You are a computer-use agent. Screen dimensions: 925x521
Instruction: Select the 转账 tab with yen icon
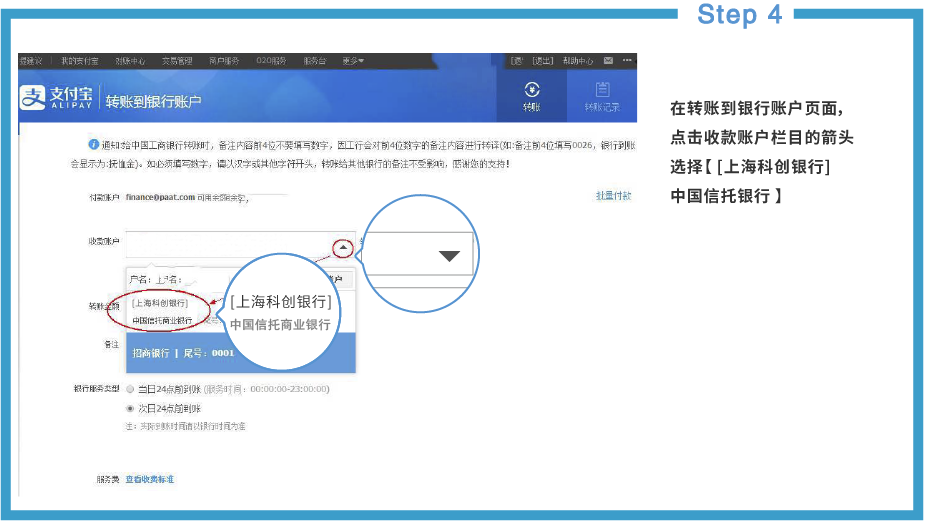[532, 97]
